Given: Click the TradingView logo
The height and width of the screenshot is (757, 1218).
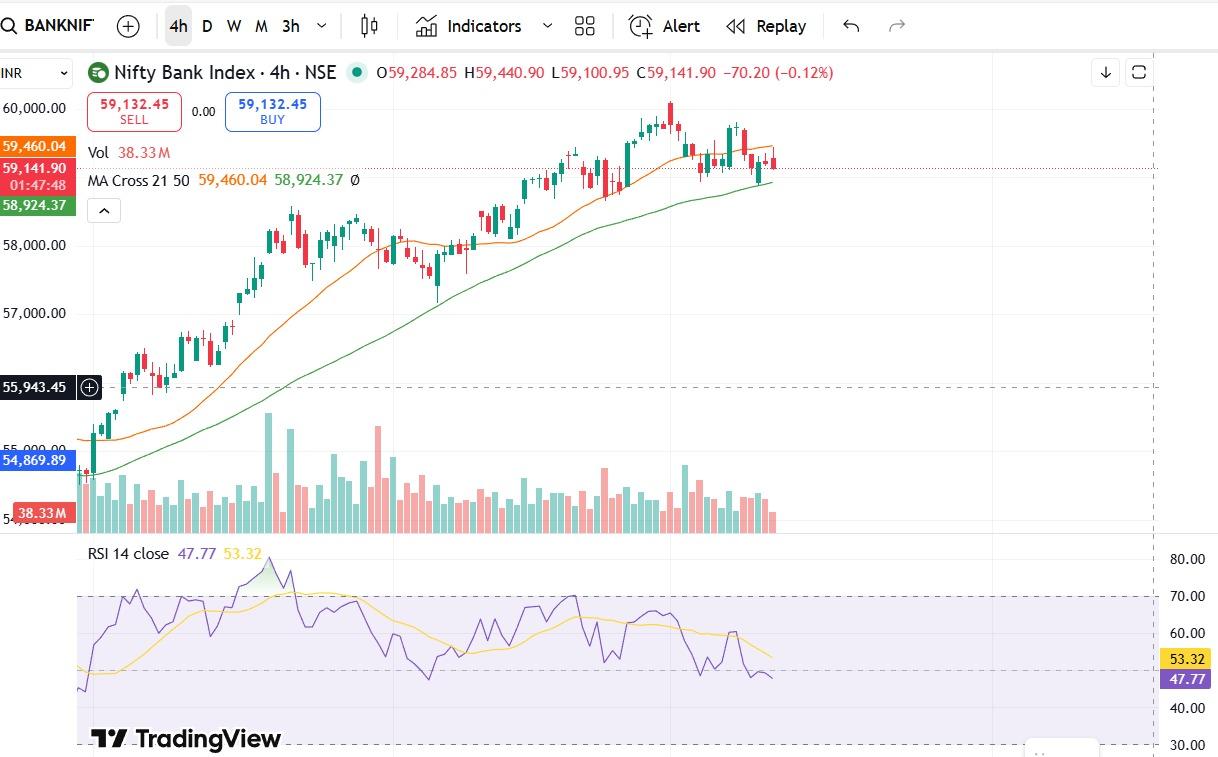Looking at the screenshot, I should point(186,739).
